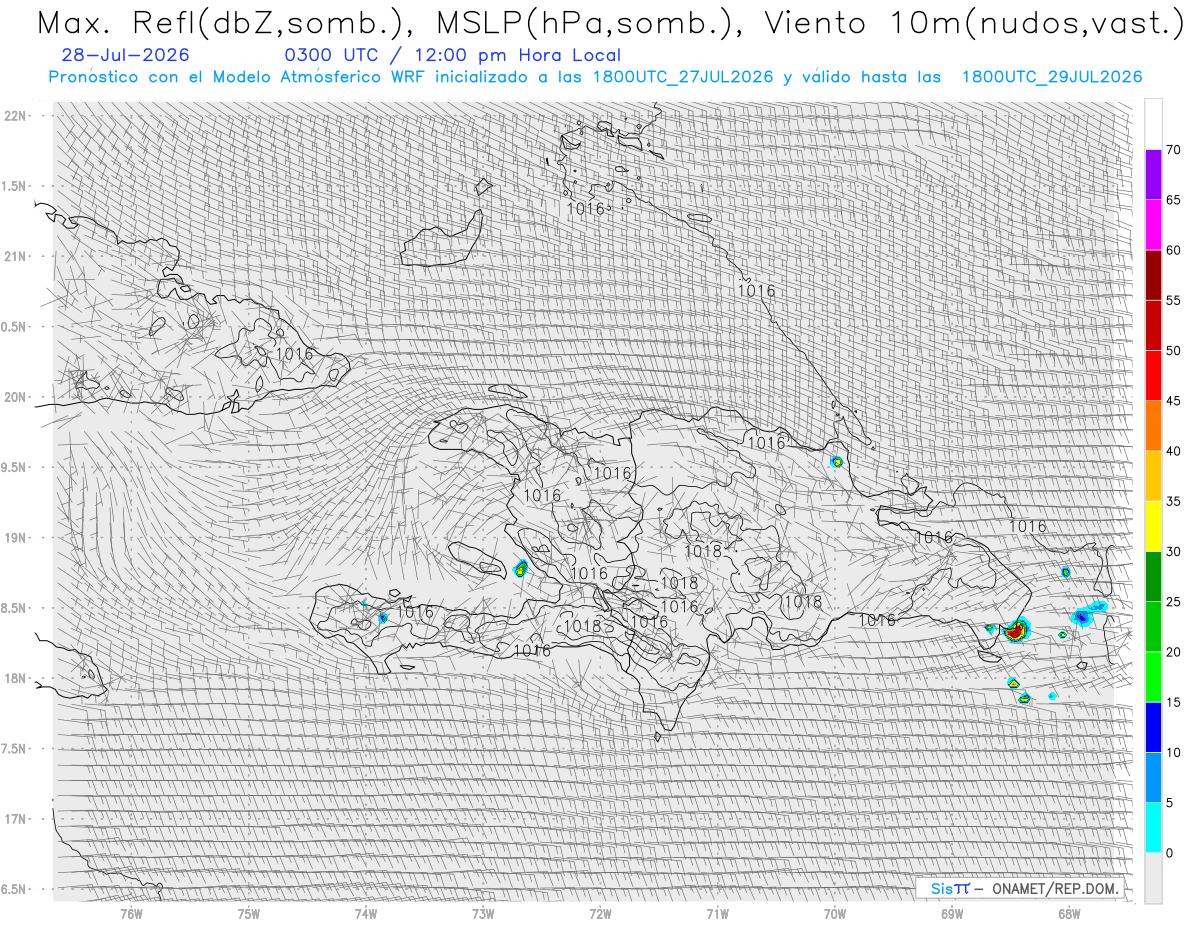
Task: Click the dark blue 10–15 dBZ color band
Action: click(1153, 727)
